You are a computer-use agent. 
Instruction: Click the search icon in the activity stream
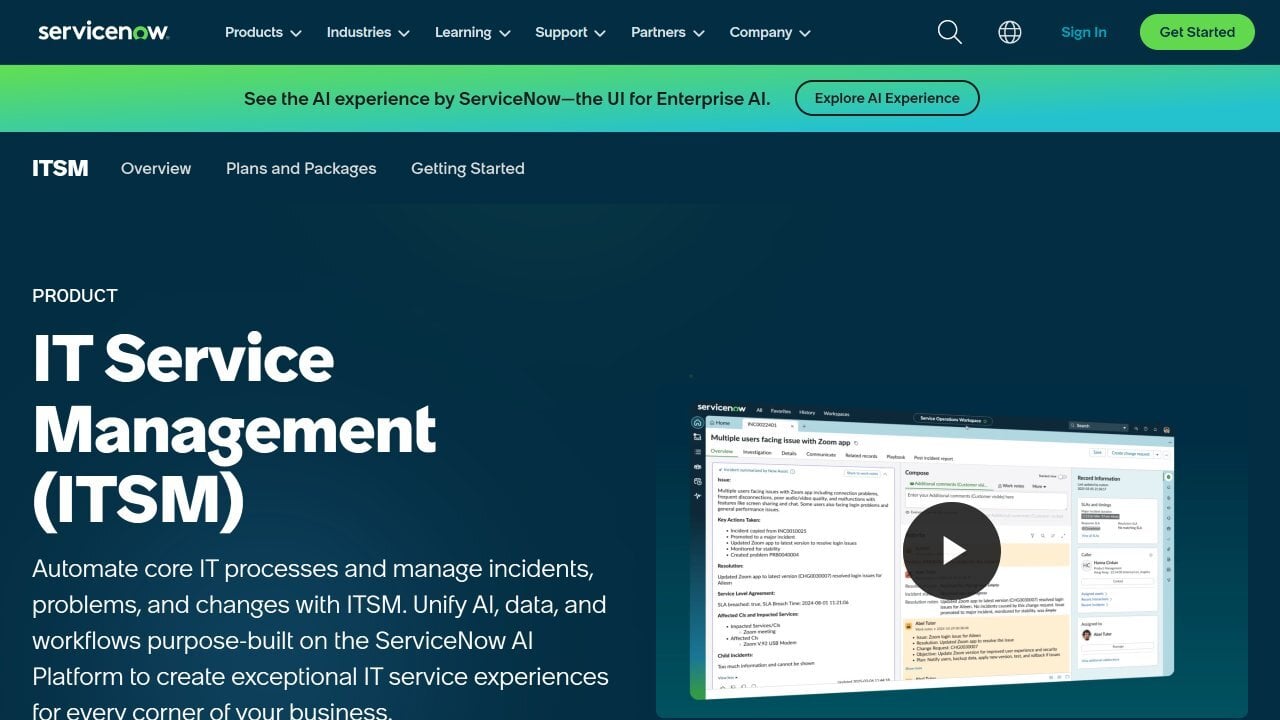click(1043, 534)
